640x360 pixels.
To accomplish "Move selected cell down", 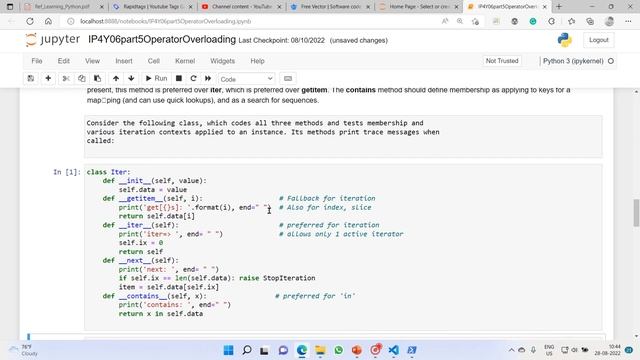I will [x=131, y=78].
